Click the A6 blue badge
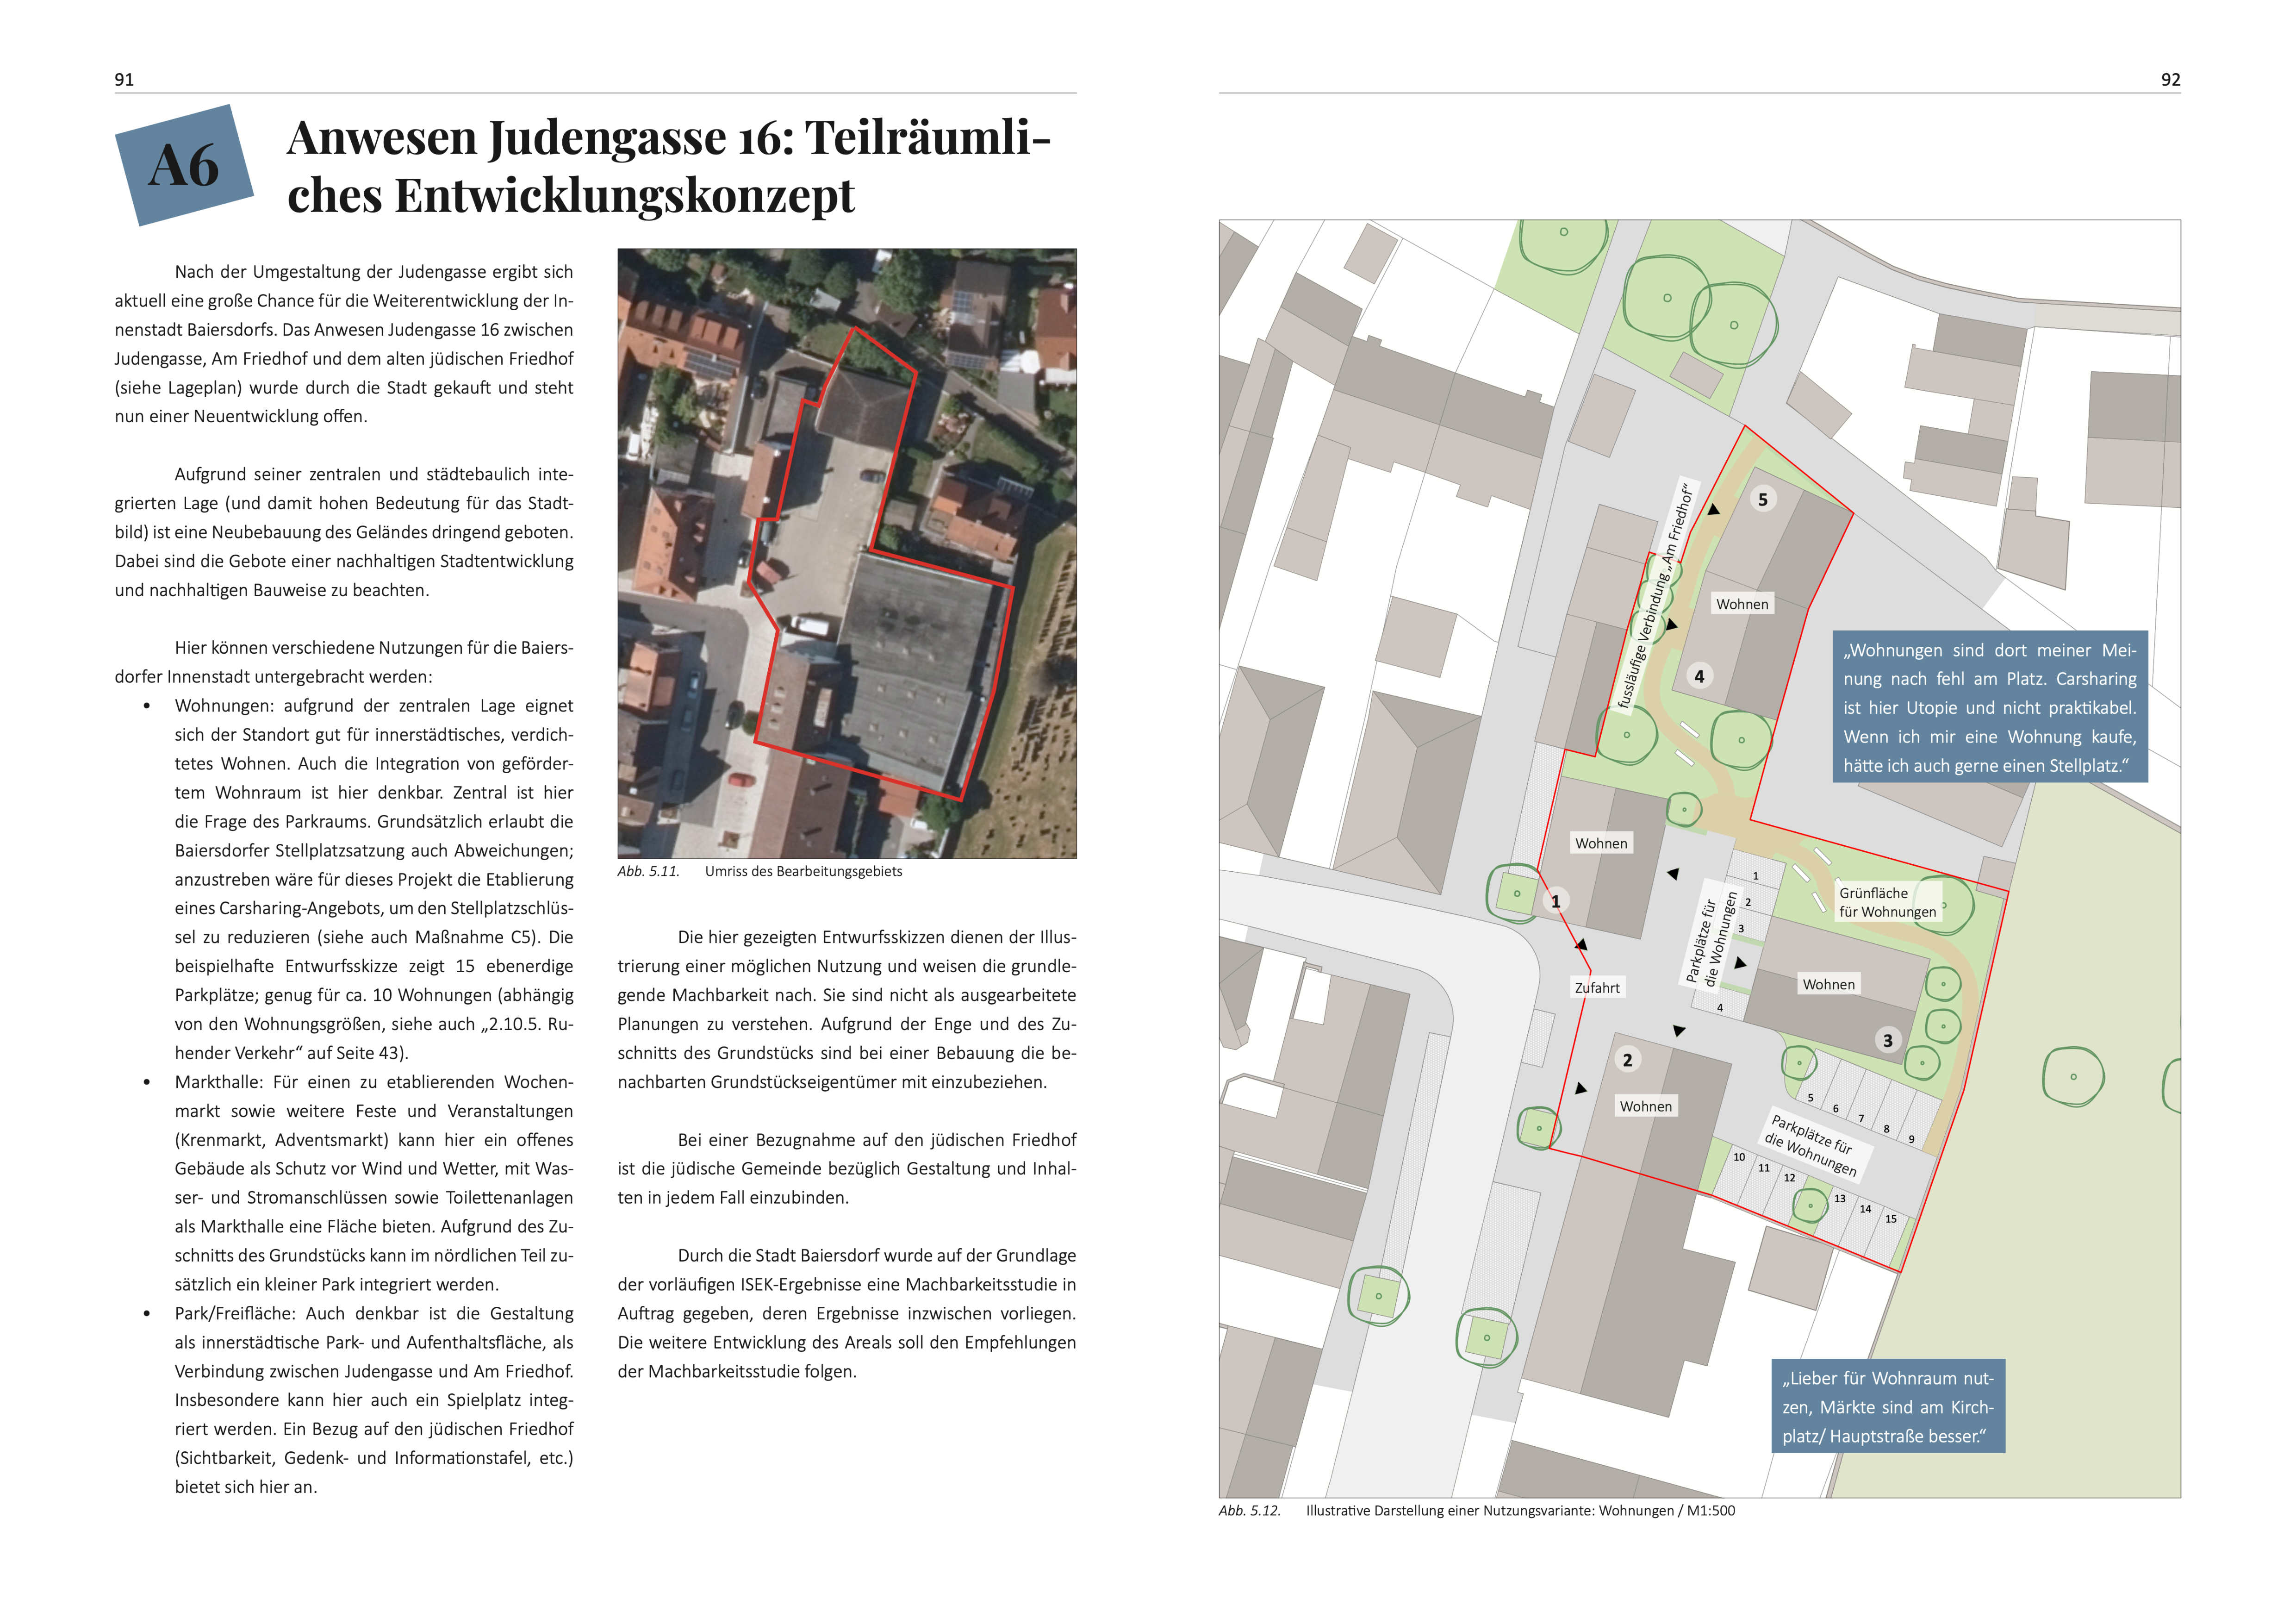The height and width of the screenshot is (1624, 2296). click(185, 165)
